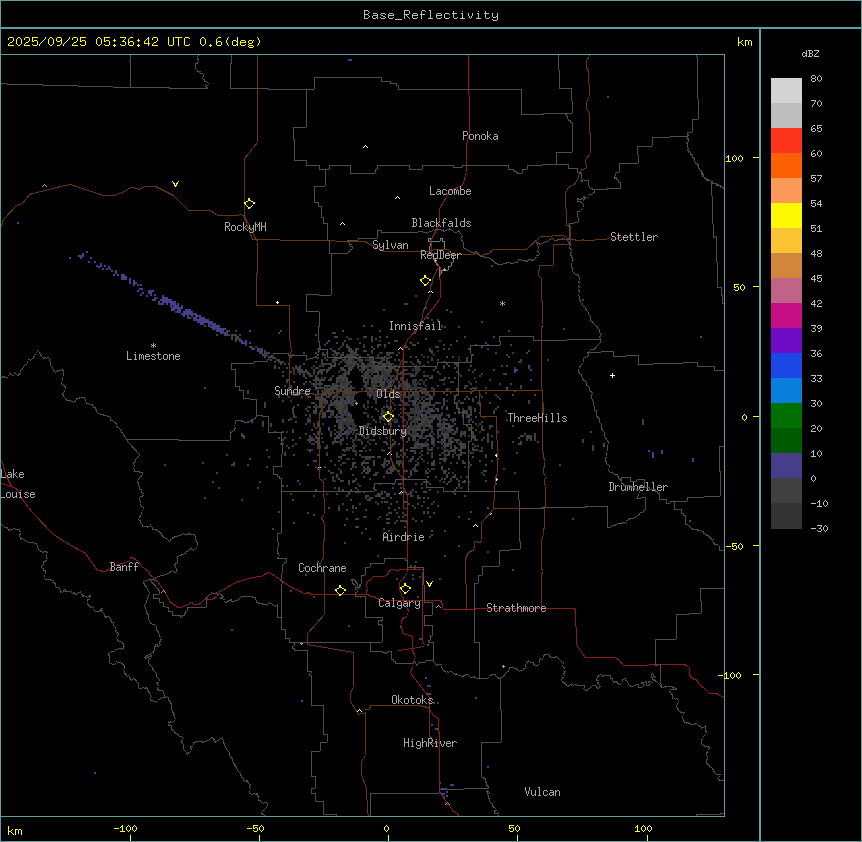Click the magenta swatch in the dBZ legend

[786, 315]
